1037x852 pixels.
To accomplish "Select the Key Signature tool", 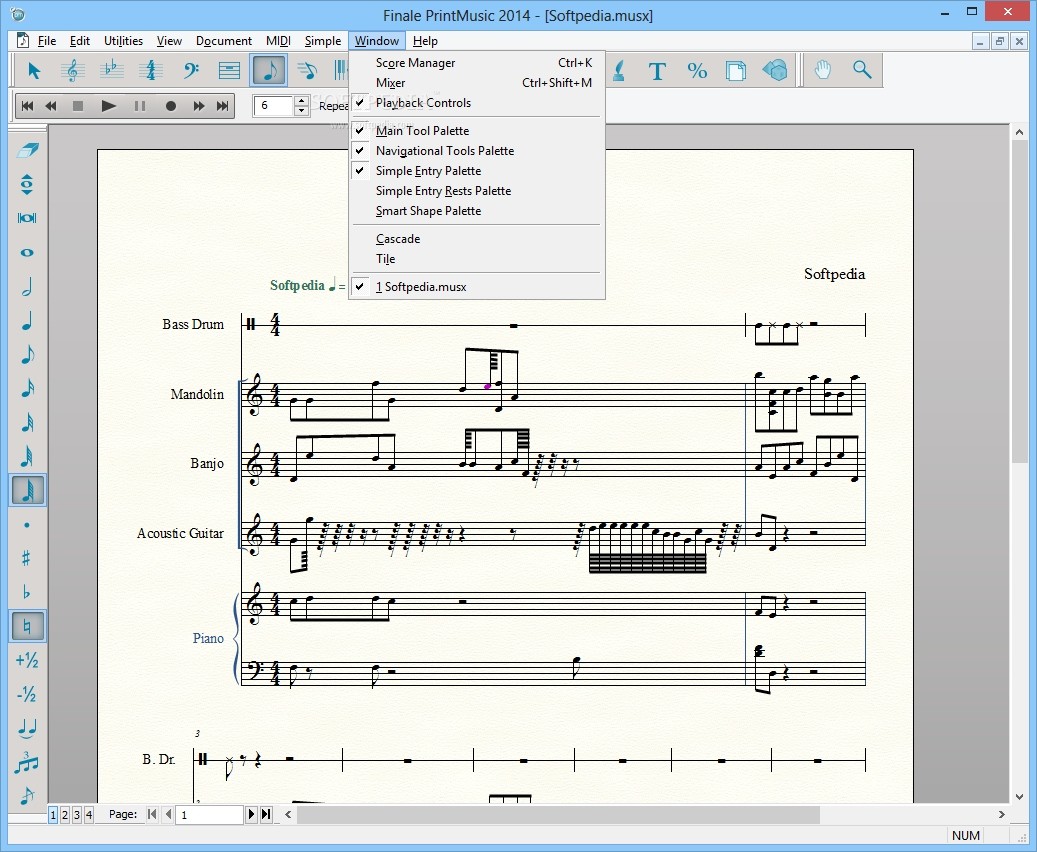I will [112, 70].
